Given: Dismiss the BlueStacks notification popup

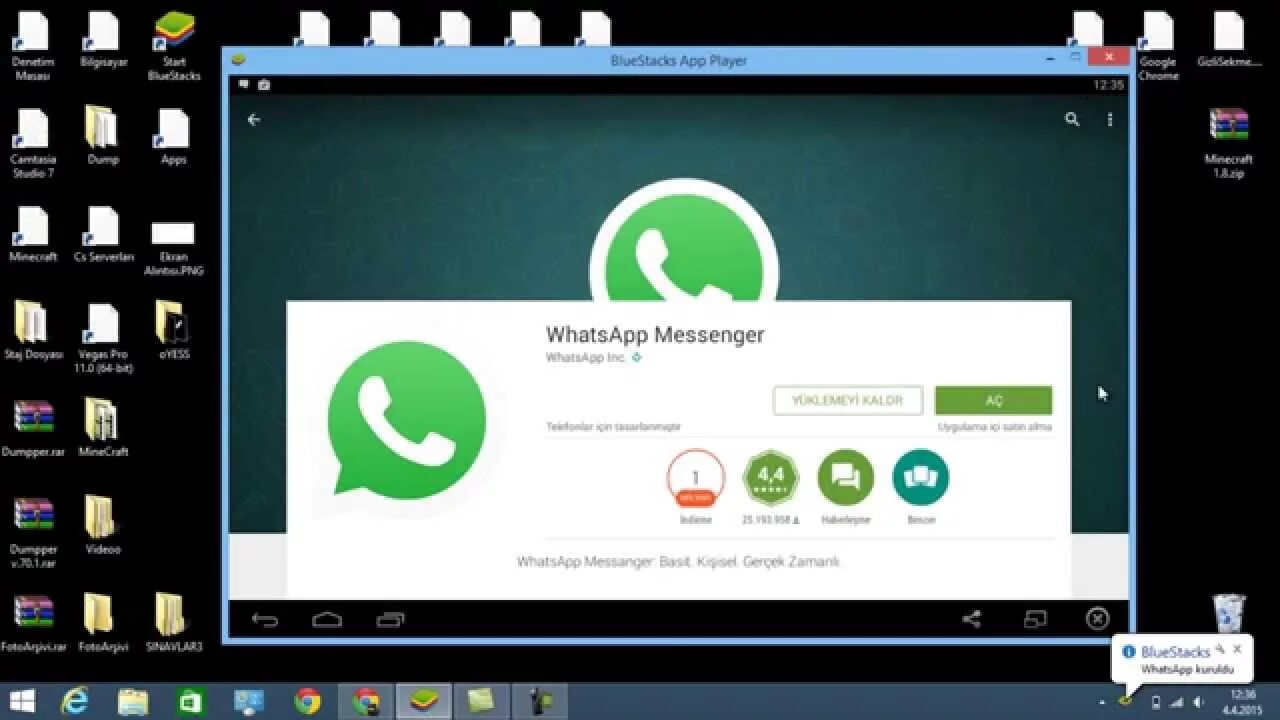Looking at the screenshot, I should (x=1237, y=649).
